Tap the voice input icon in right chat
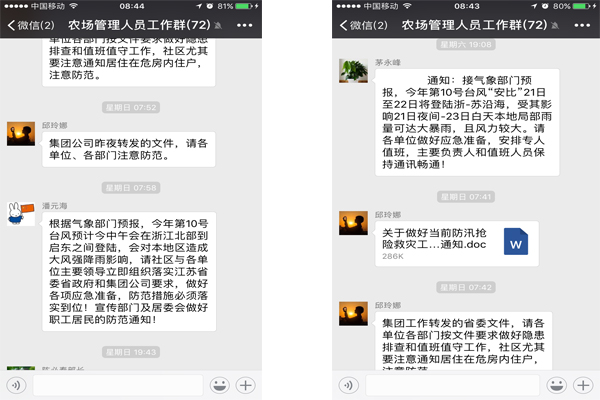 tap(349, 385)
